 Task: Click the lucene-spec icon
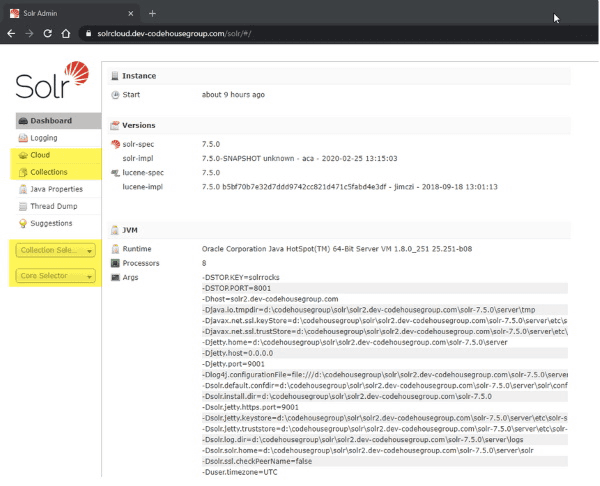[x=115, y=173]
